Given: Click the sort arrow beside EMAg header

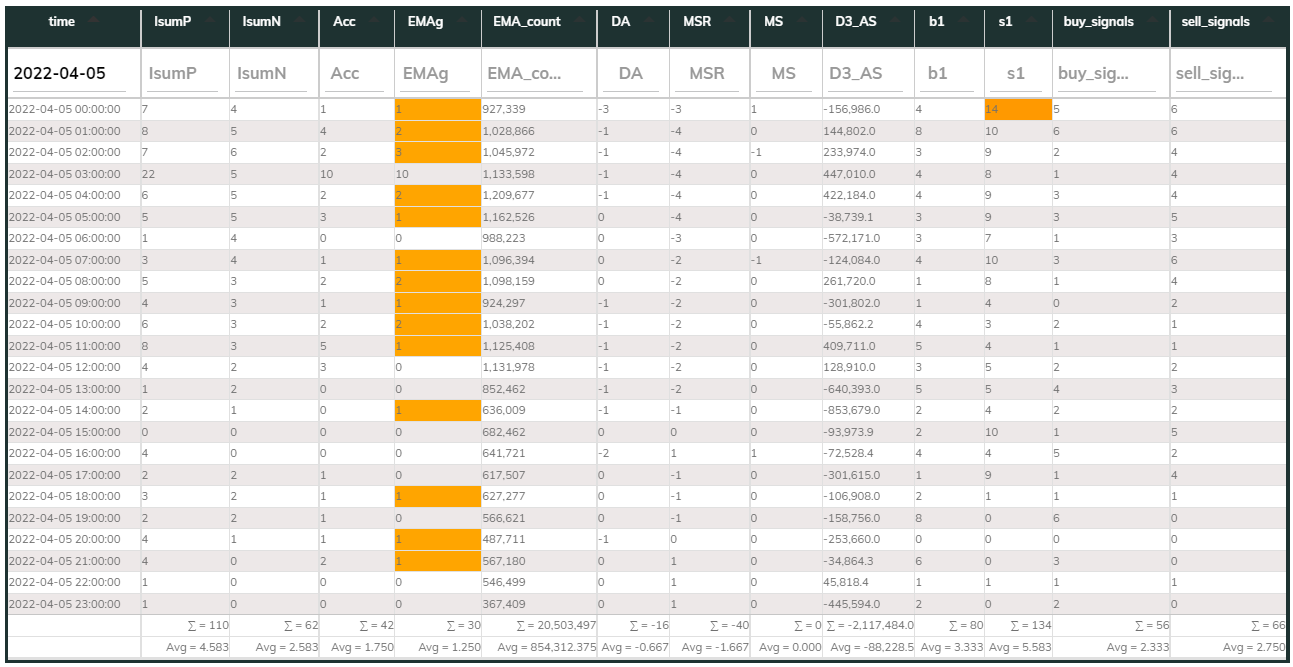Looking at the screenshot, I should click(458, 21).
